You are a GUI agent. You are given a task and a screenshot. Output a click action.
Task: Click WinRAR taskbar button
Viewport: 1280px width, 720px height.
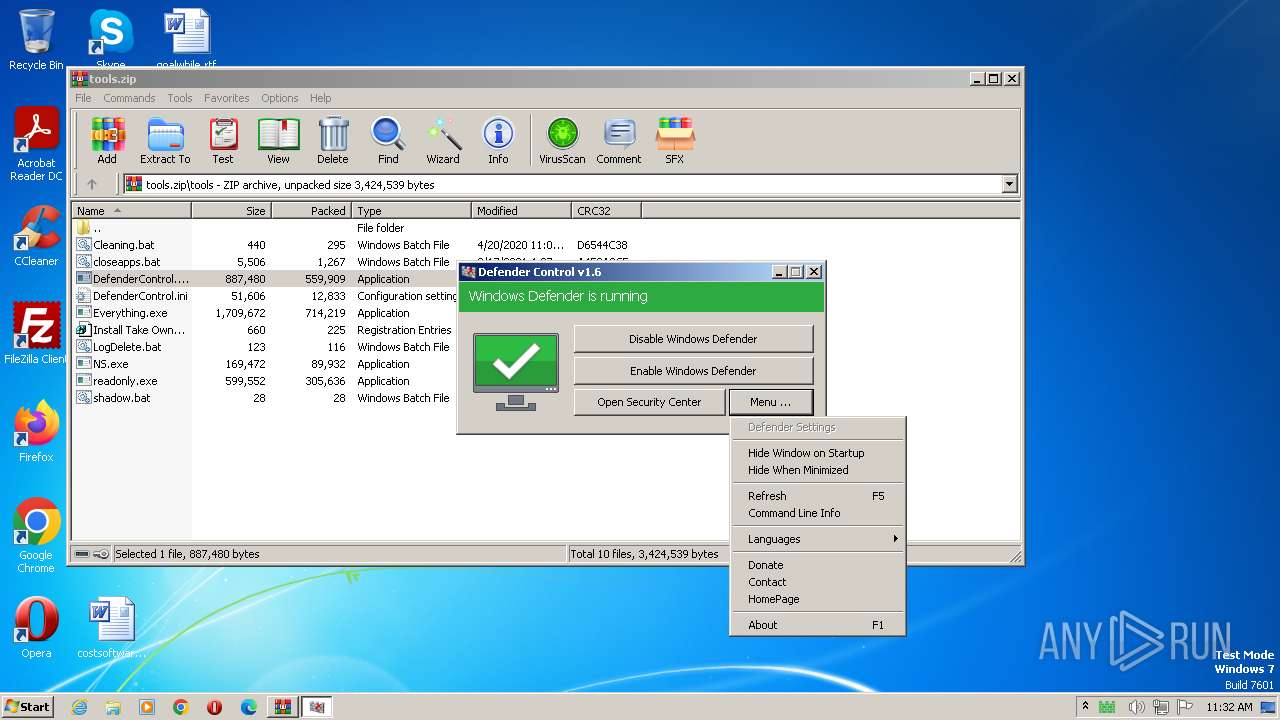[282, 707]
